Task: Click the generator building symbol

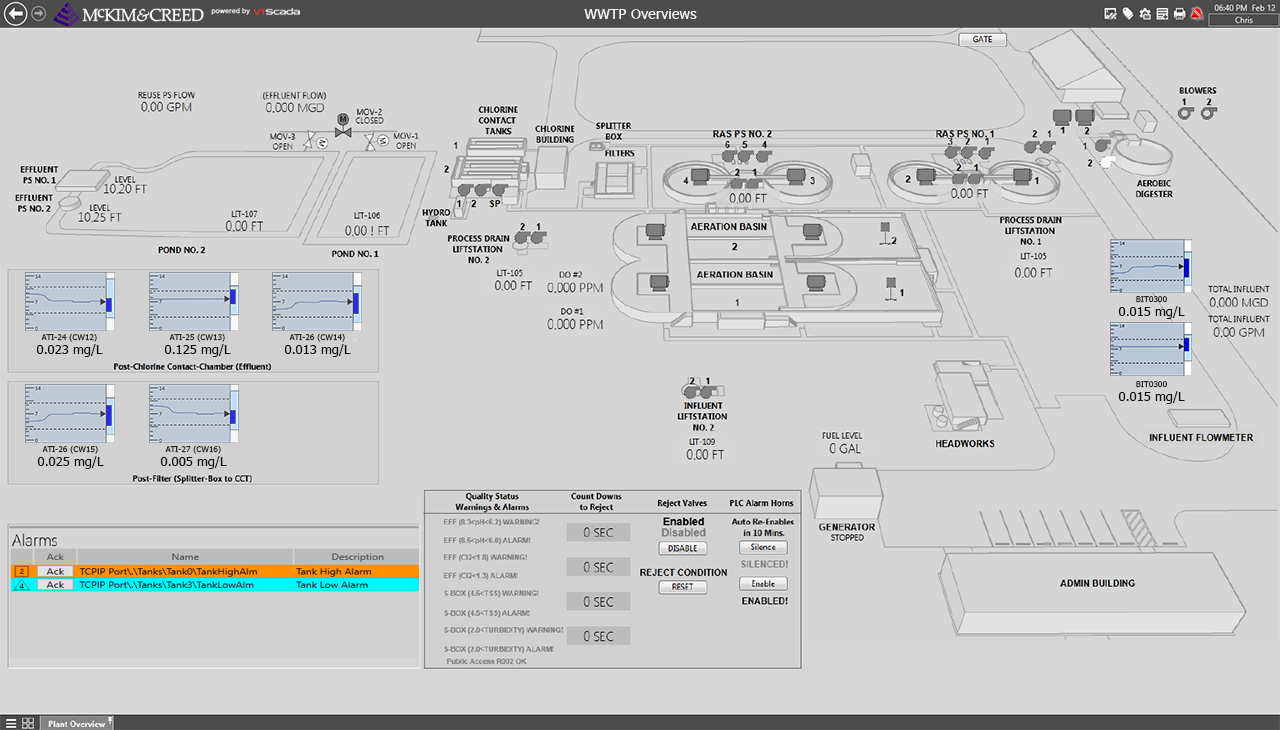Action: (846, 494)
